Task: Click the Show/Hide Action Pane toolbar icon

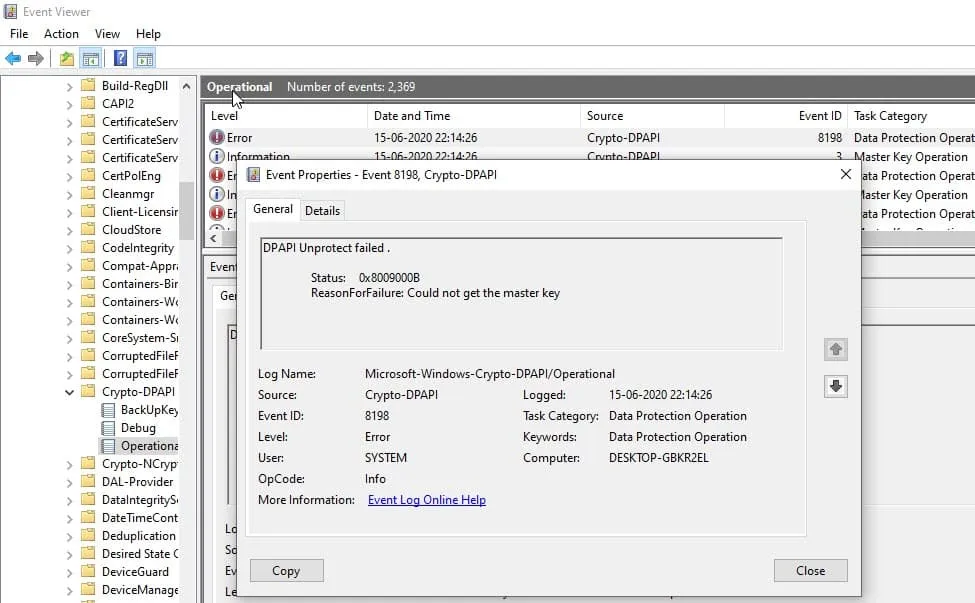Action: (145, 59)
